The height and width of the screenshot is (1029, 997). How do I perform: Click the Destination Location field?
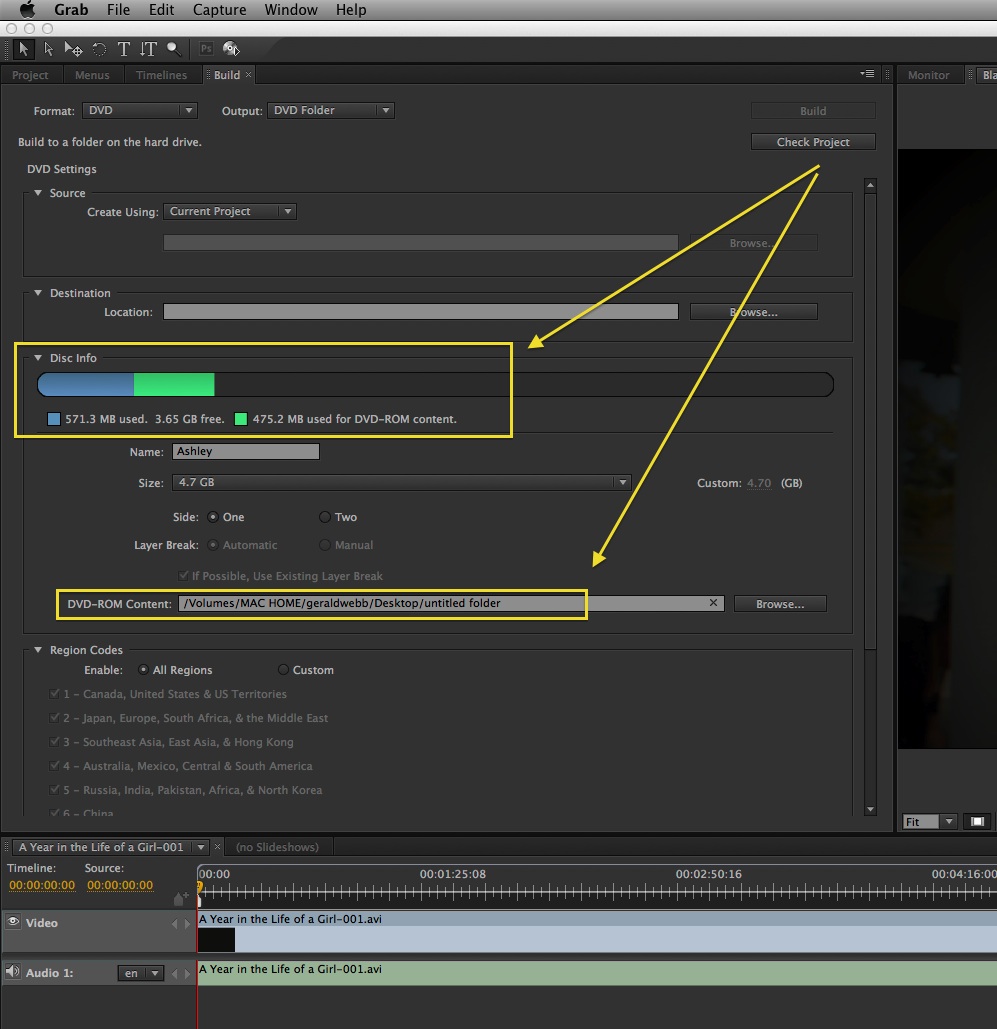[421, 312]
